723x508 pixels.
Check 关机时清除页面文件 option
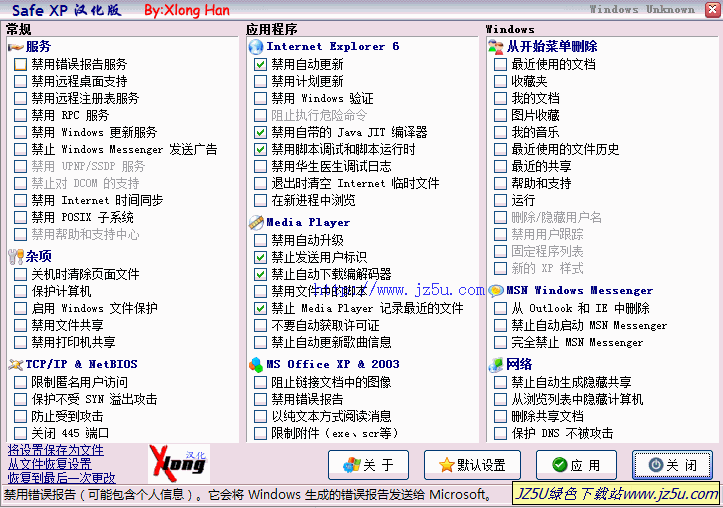tap(20, 275)
